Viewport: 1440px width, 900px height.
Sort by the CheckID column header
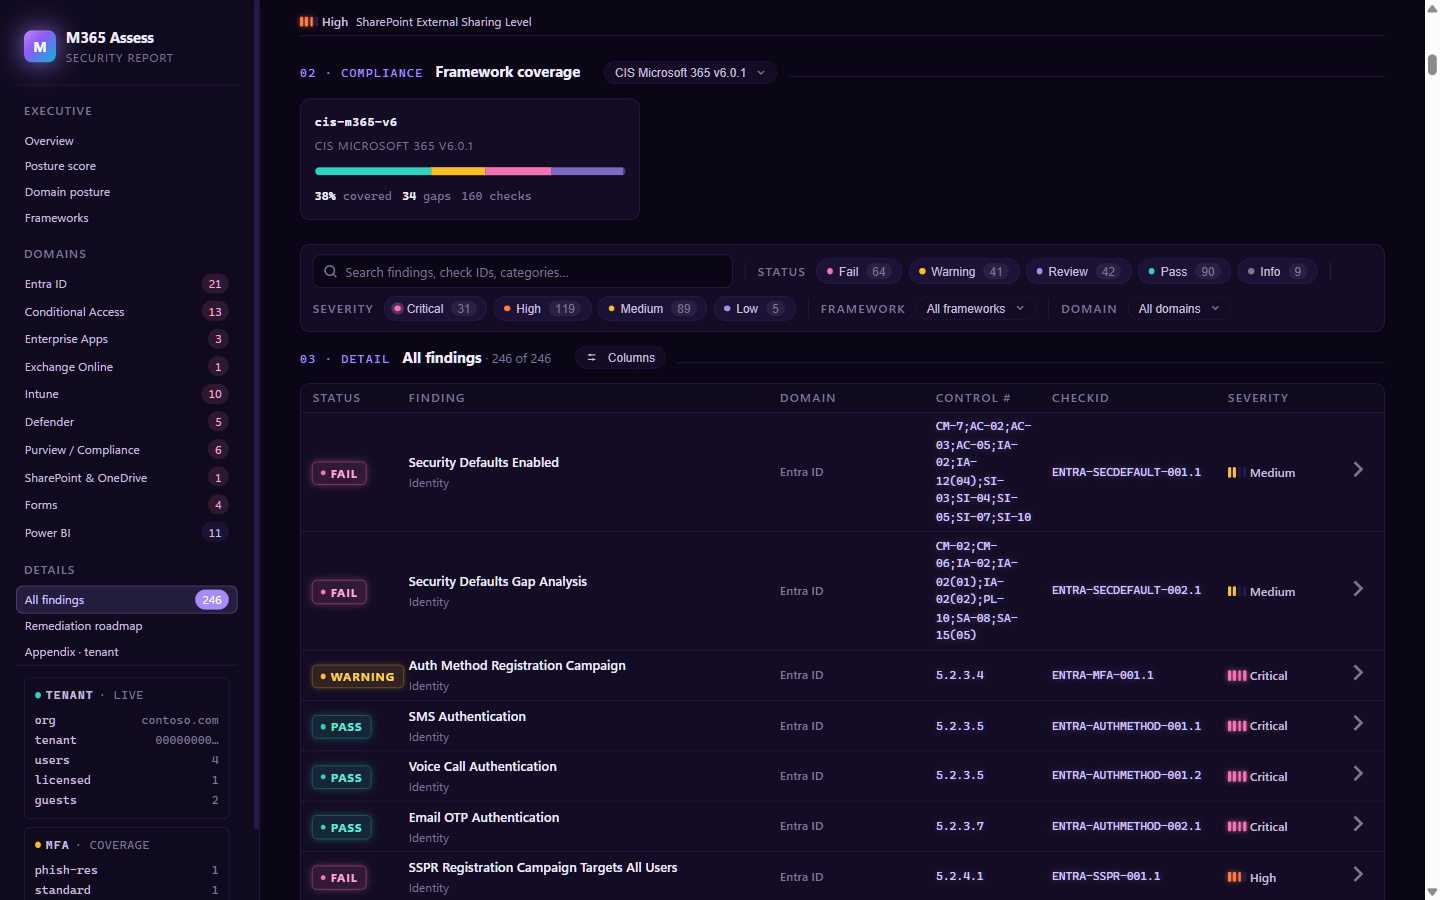pyautogui.click(x=1080, y=398)
